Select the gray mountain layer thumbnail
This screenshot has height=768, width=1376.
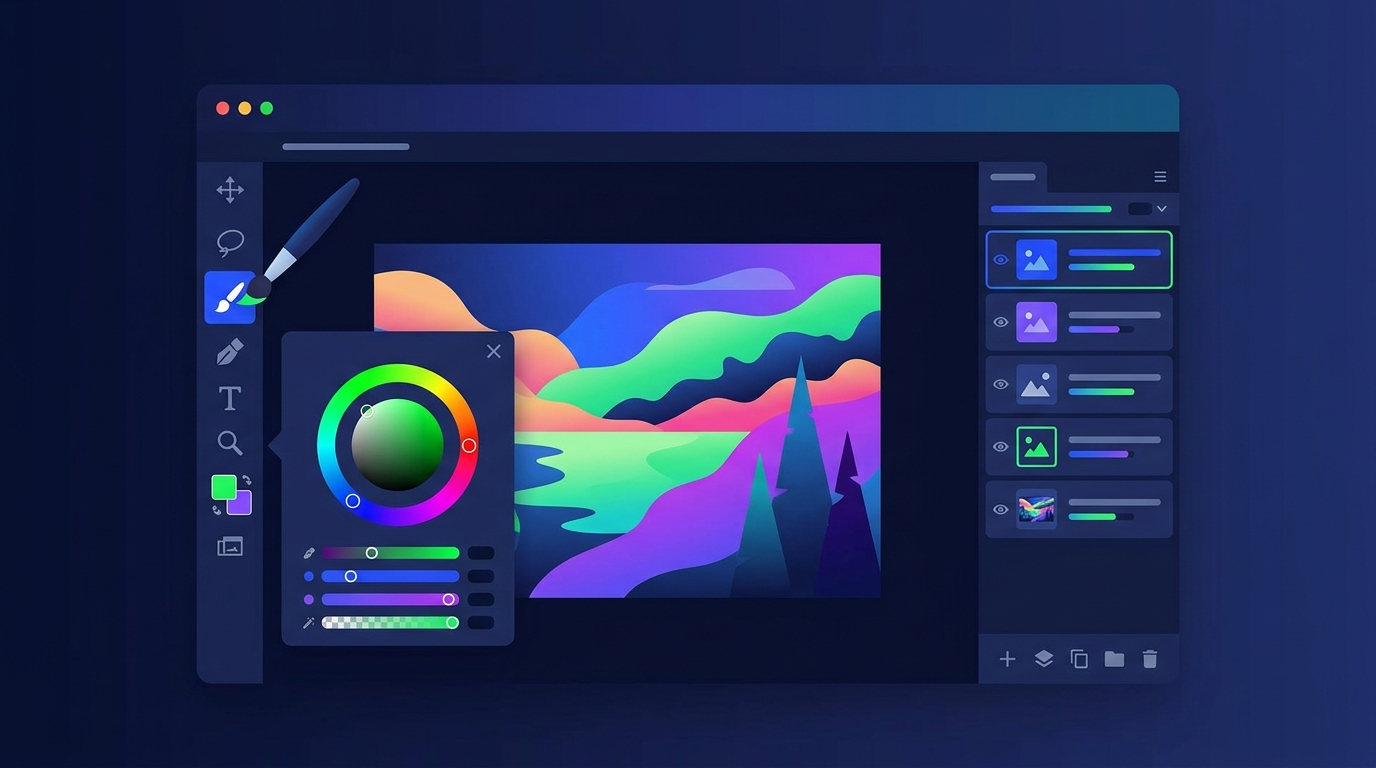point(1037,384)
